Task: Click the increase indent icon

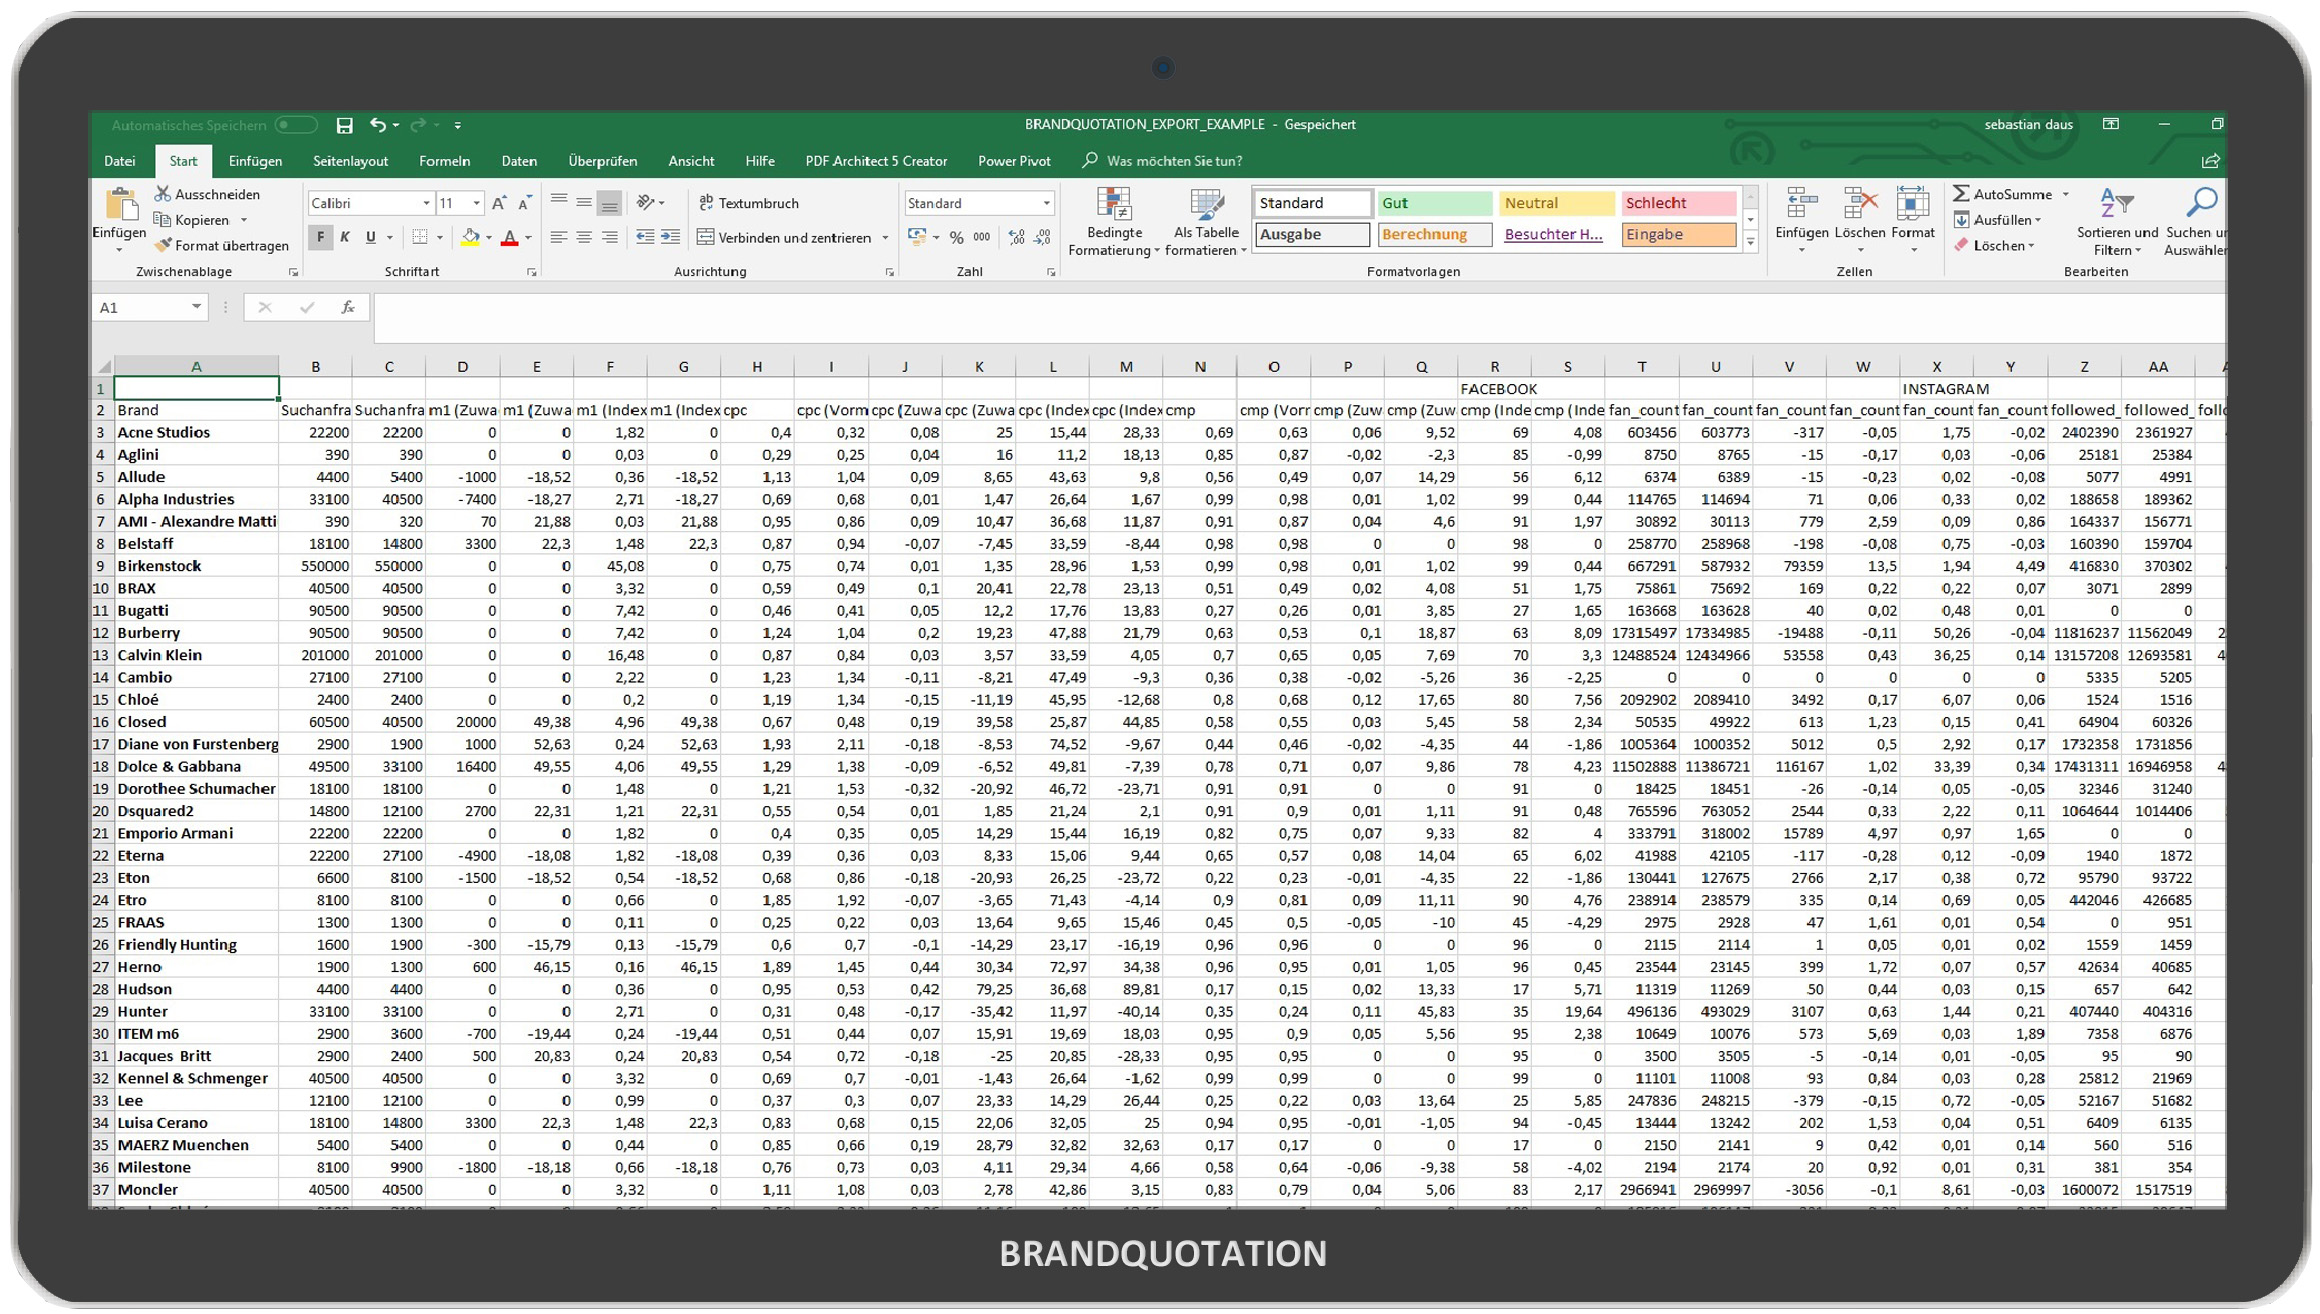Action: coord(671,238)
